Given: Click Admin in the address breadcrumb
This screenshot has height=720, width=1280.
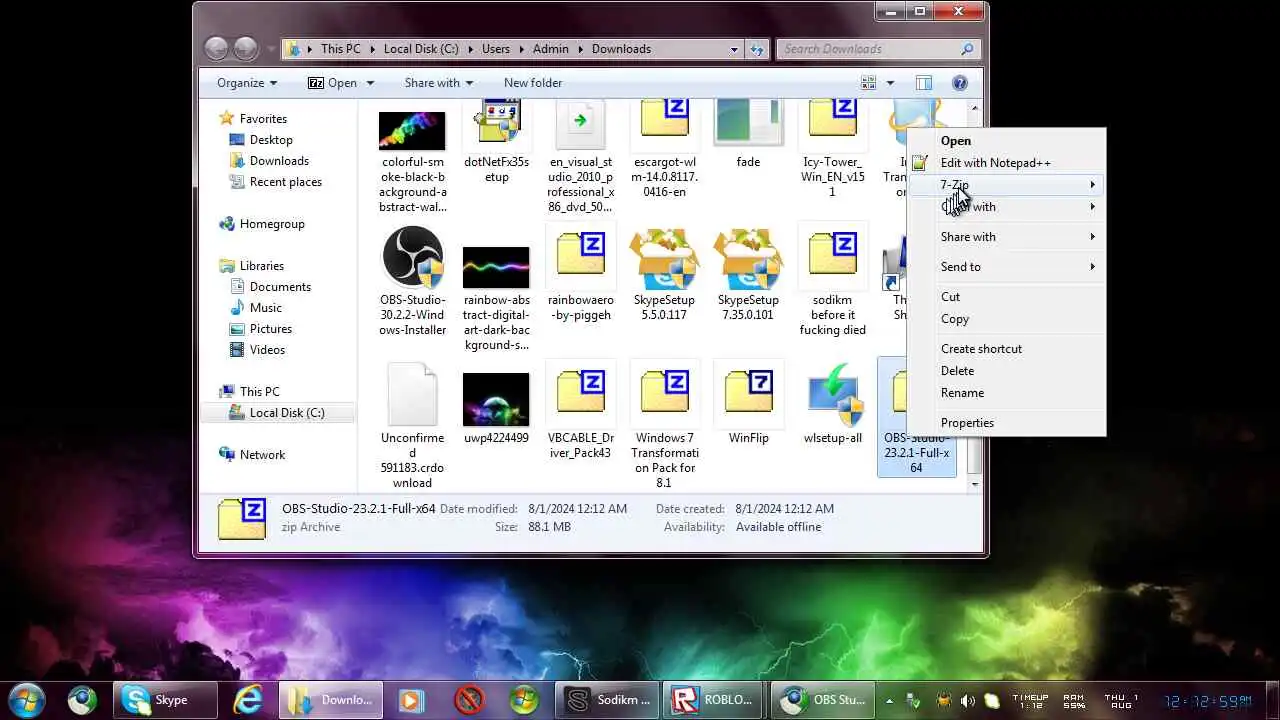Looking at the screenshot, I should (x=551, y=49).
